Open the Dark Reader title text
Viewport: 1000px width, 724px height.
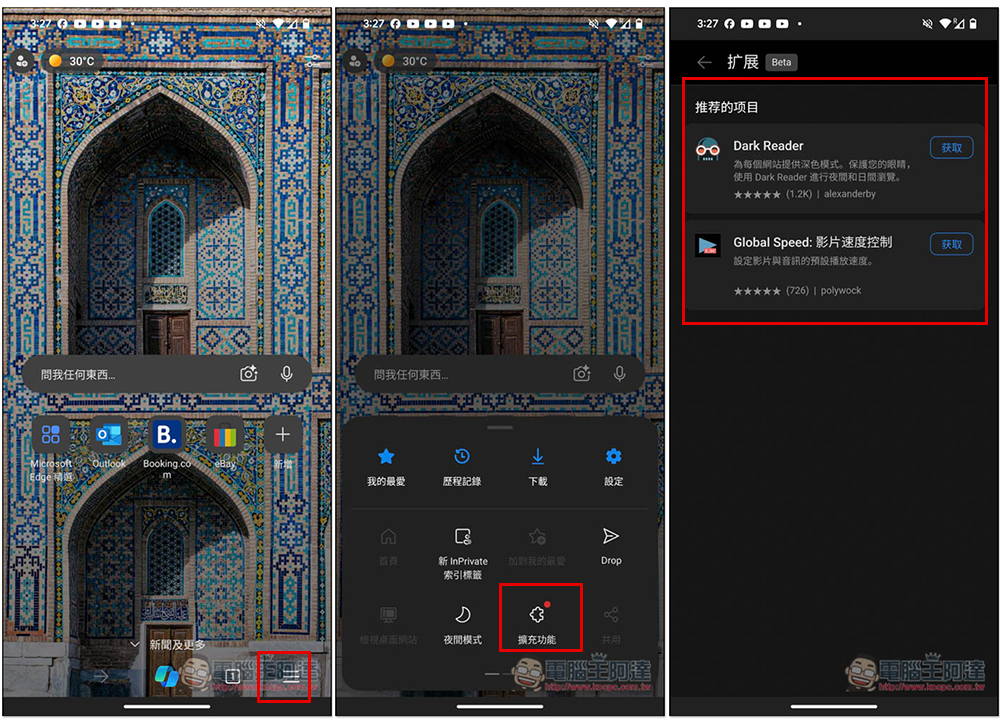coord(768,145)
